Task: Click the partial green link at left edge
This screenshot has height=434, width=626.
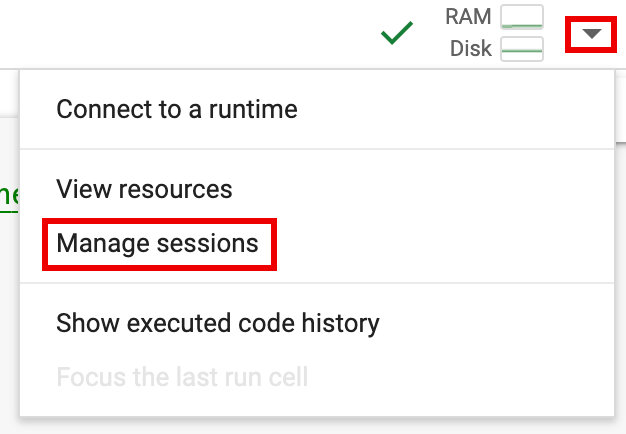Action: [9, 193]
